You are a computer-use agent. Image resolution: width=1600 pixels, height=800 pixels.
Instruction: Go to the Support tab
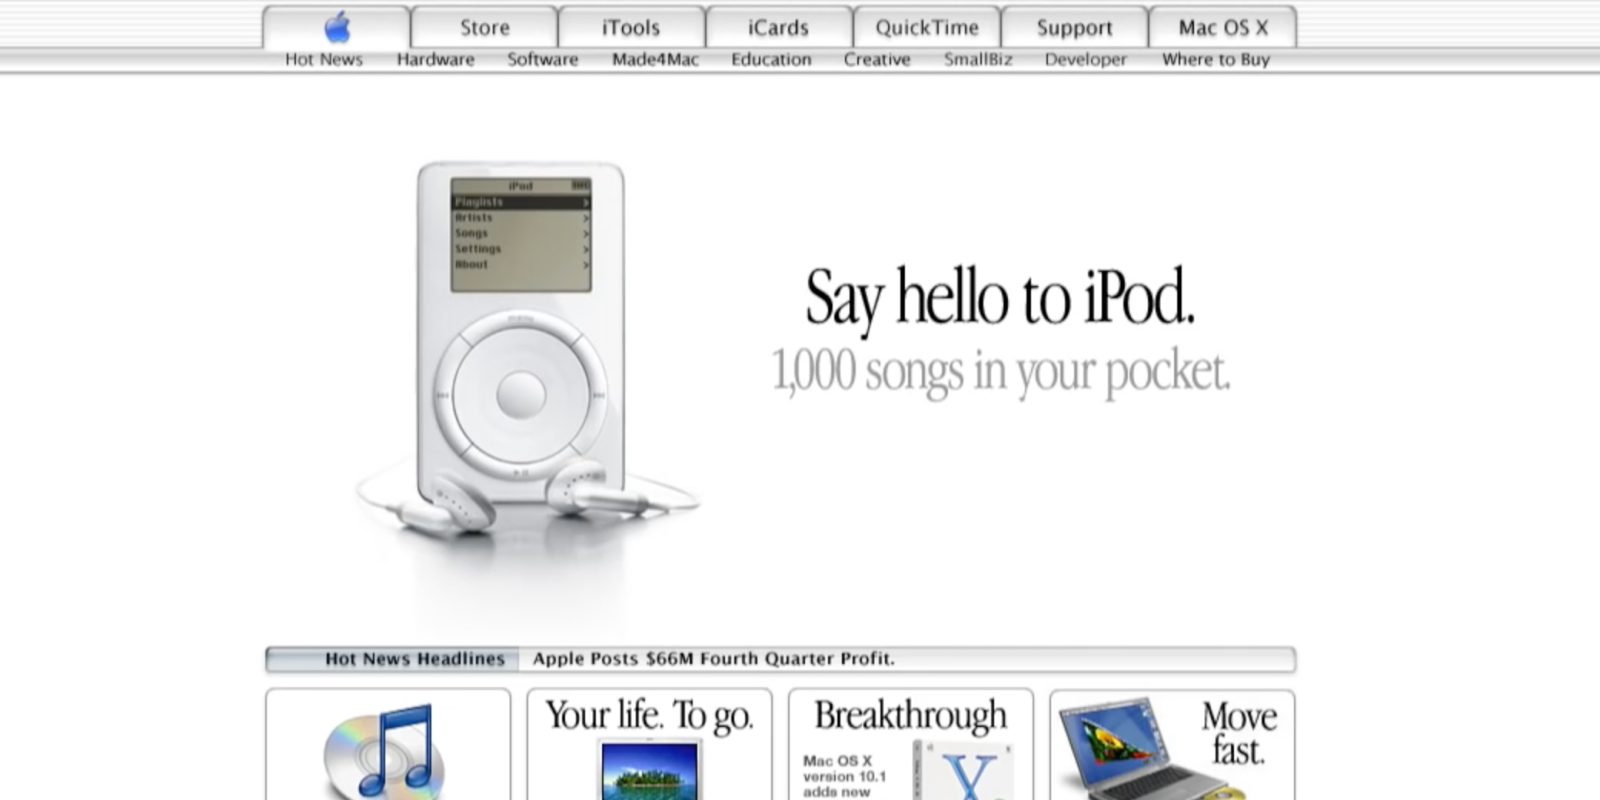point(1074,28)
